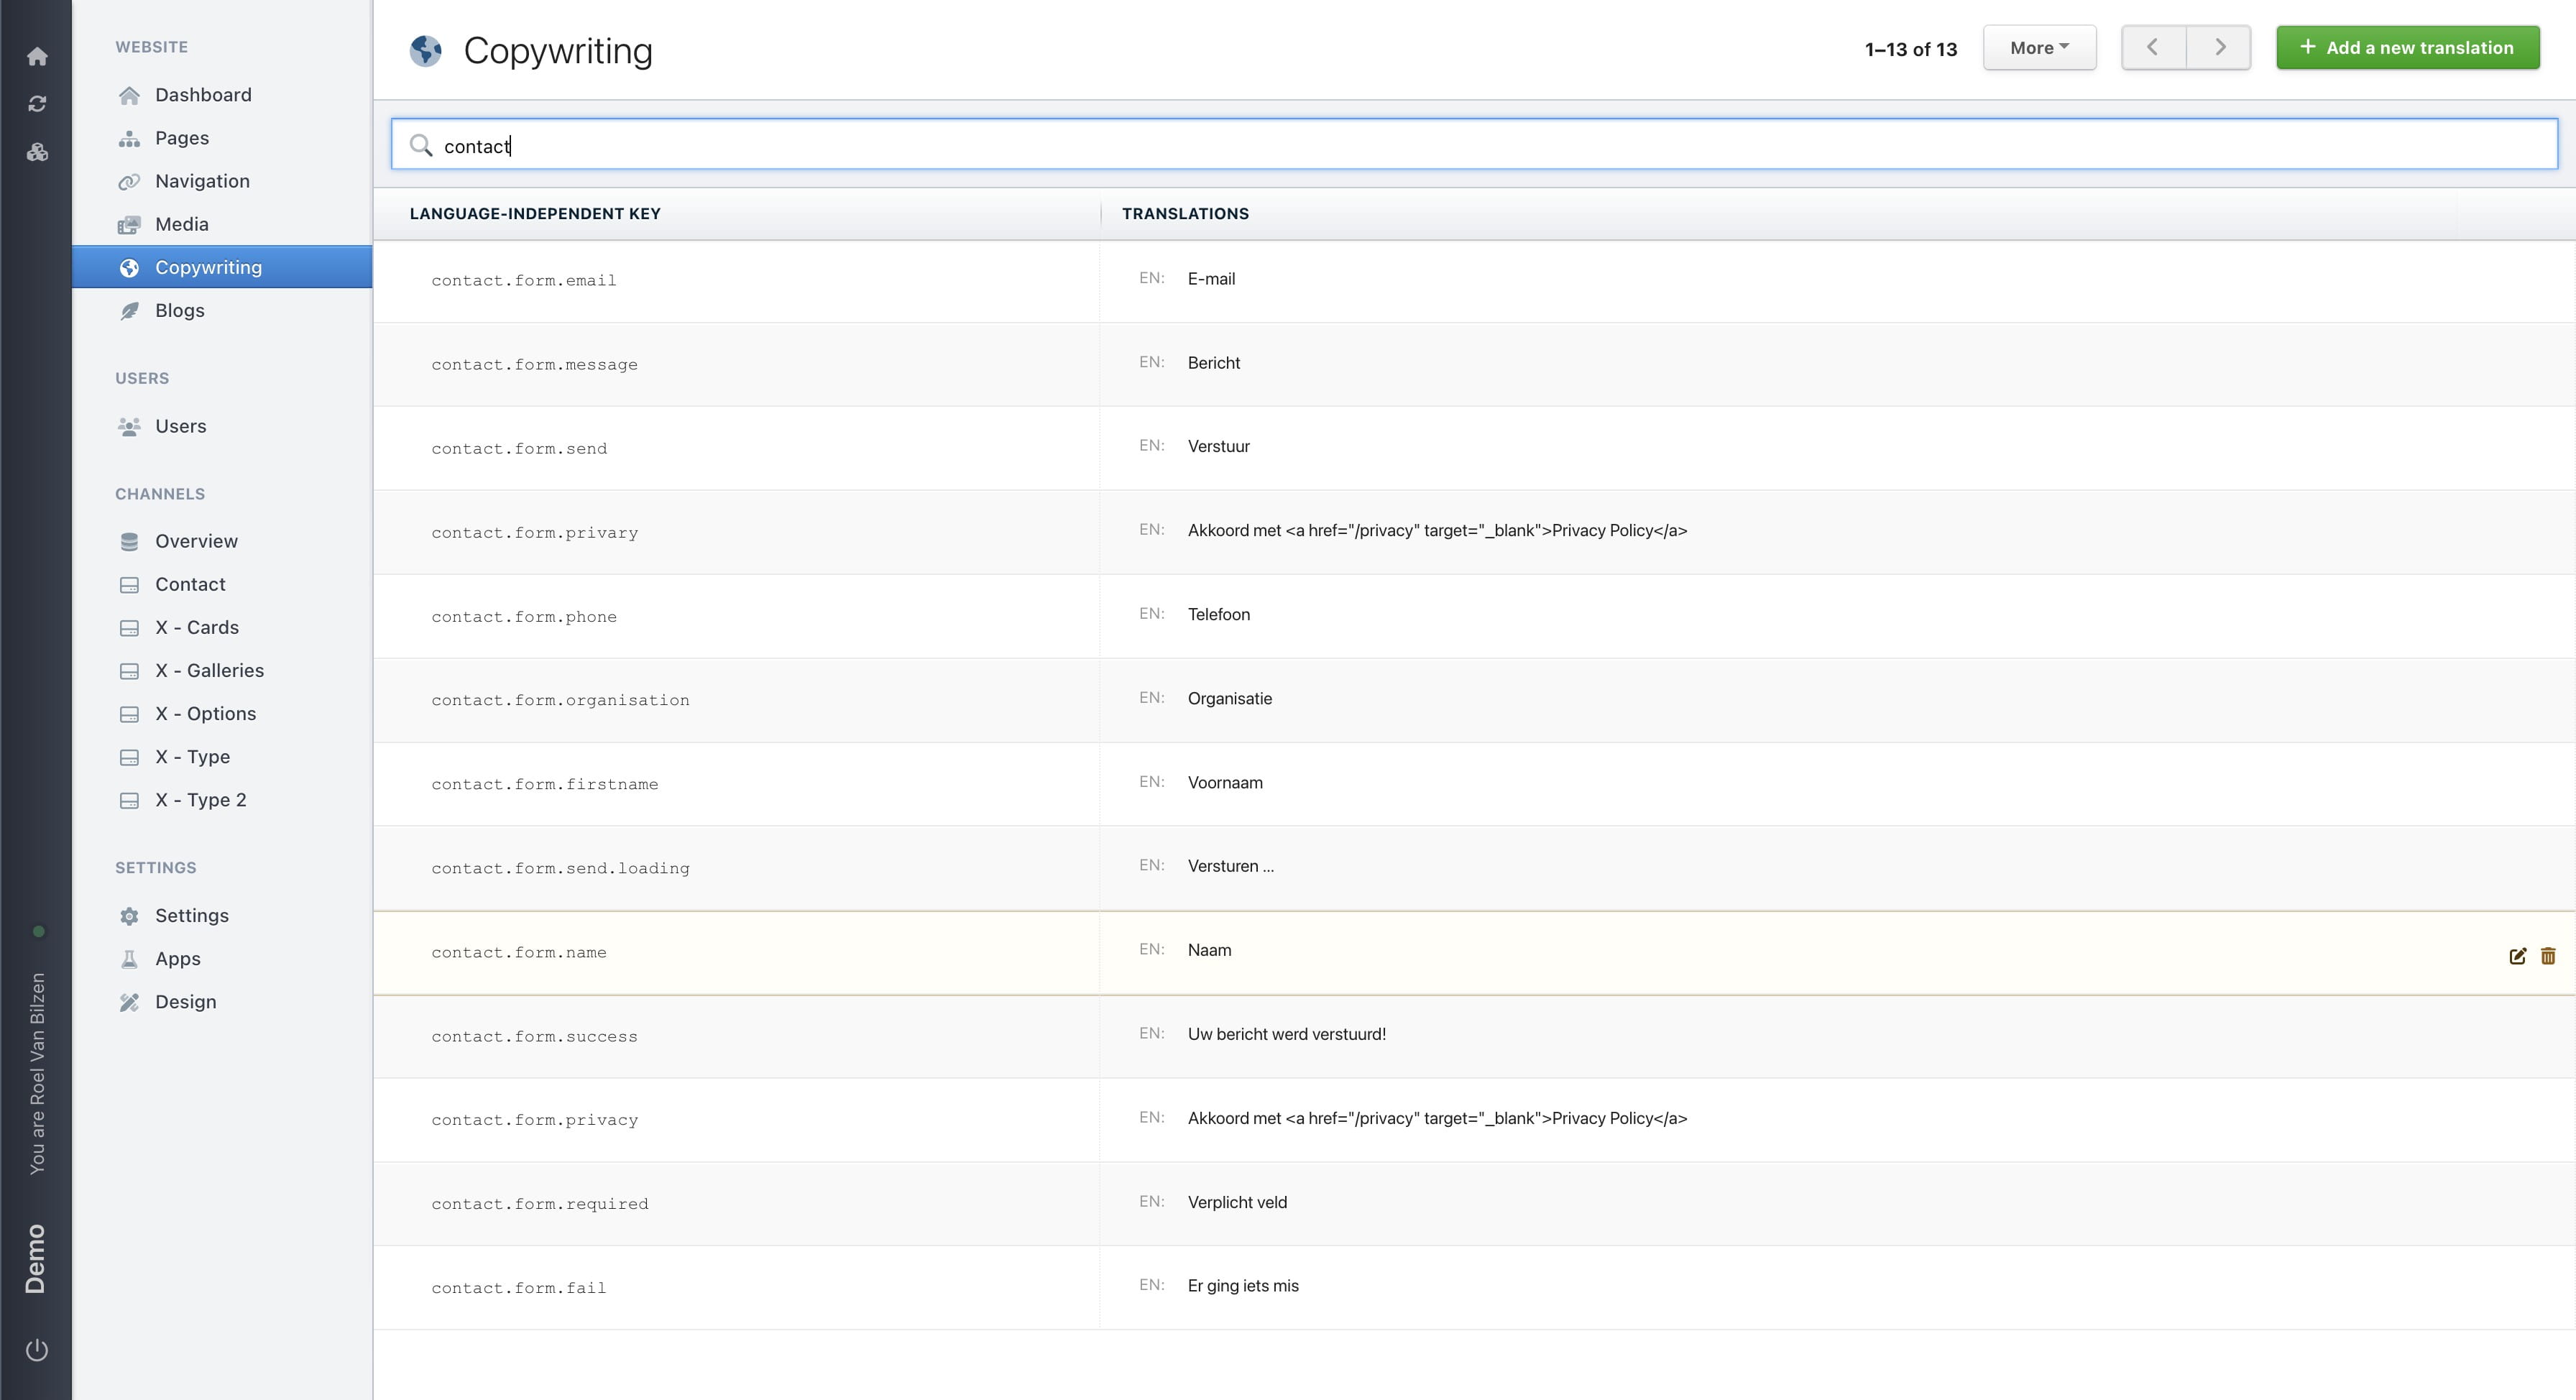
Task: Open the Contact channel link
Action: [x=189, y=584]
